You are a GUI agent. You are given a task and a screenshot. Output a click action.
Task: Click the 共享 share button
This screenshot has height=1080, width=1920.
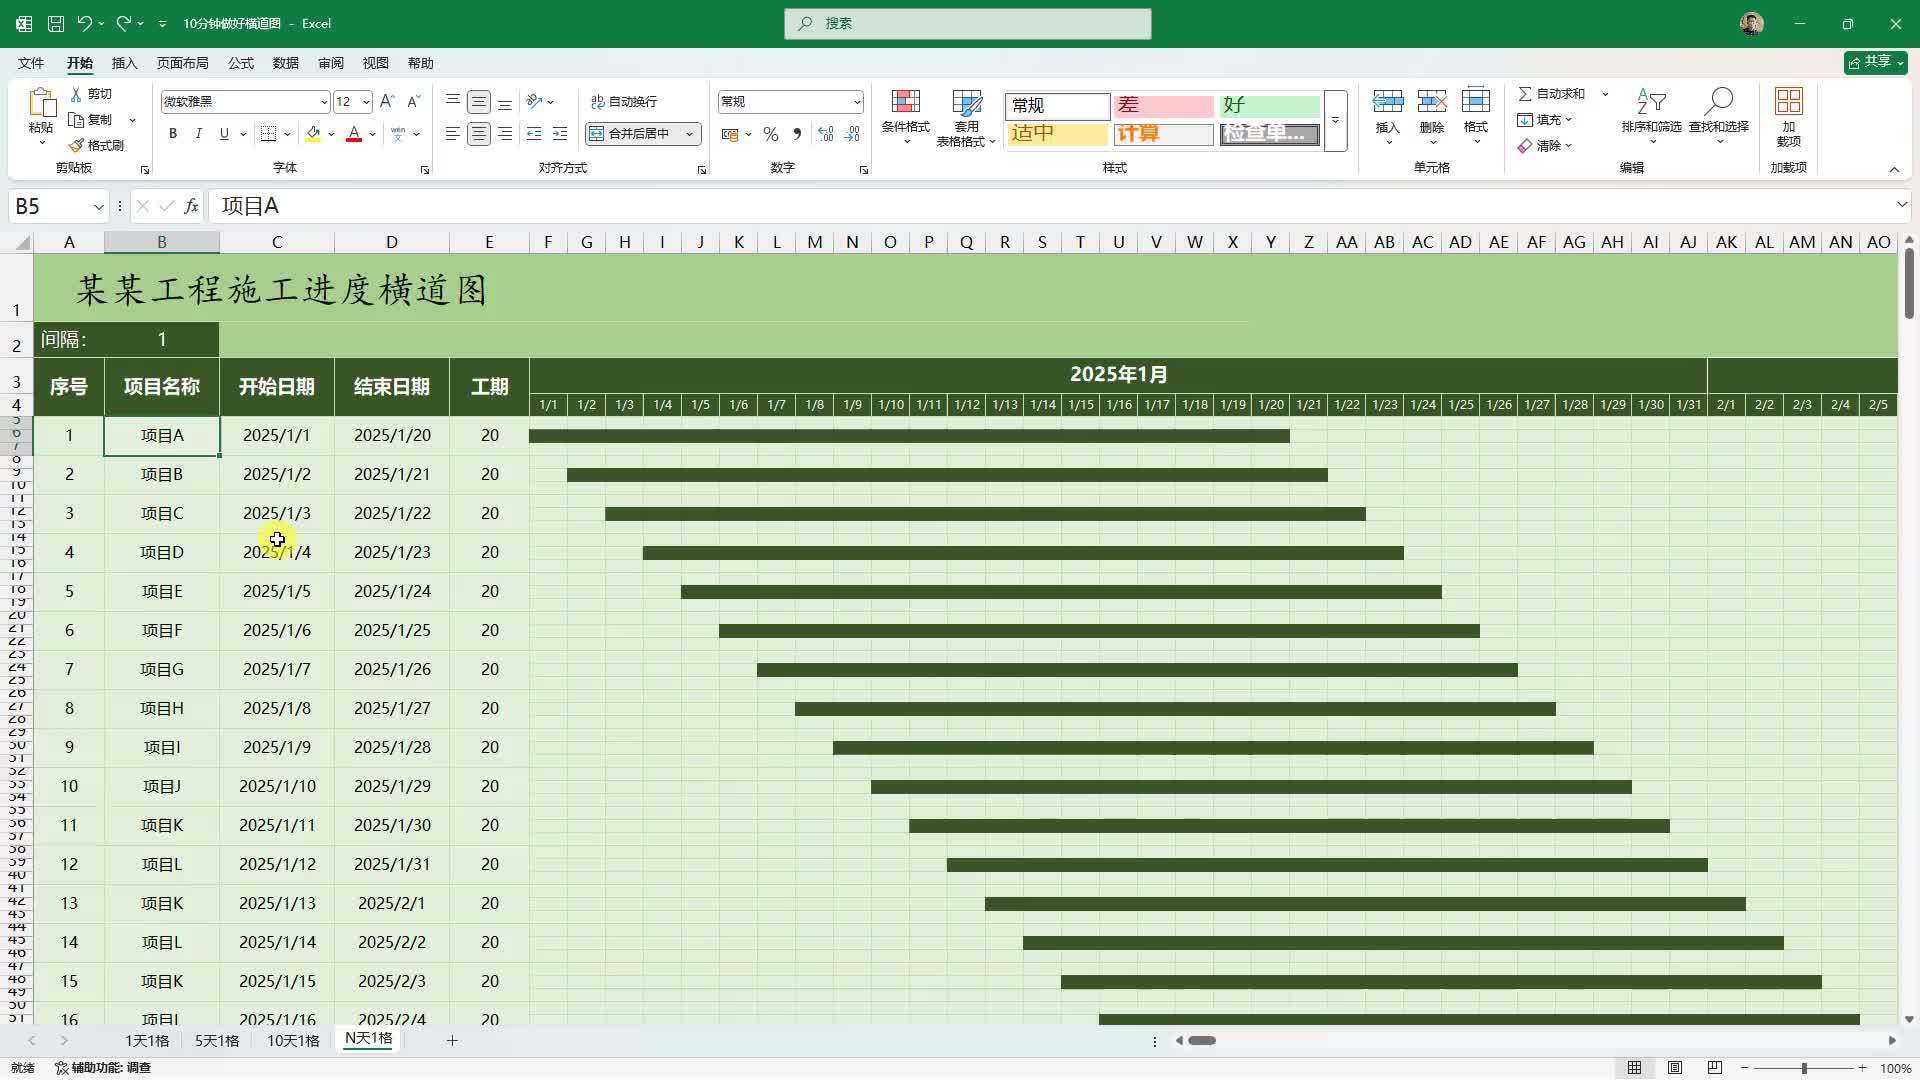[1875, 62]
